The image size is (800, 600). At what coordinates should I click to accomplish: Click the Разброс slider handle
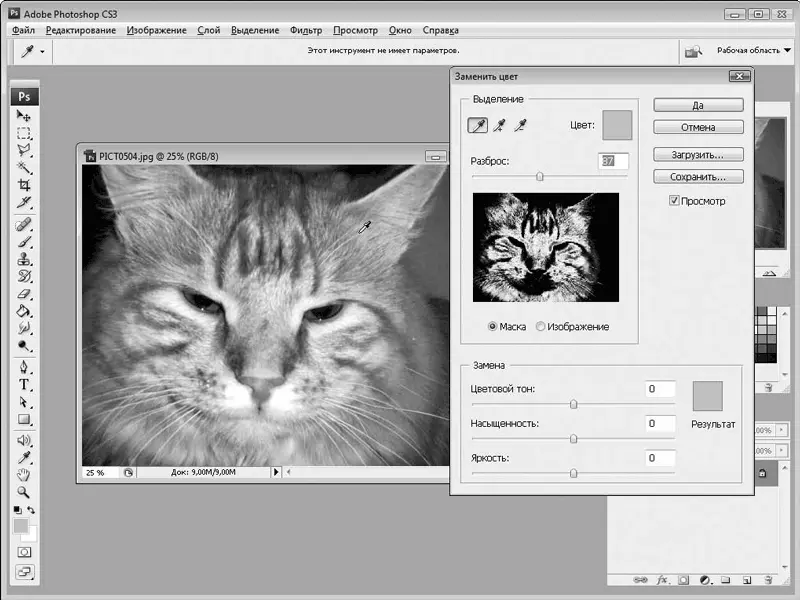click(540, 177)
